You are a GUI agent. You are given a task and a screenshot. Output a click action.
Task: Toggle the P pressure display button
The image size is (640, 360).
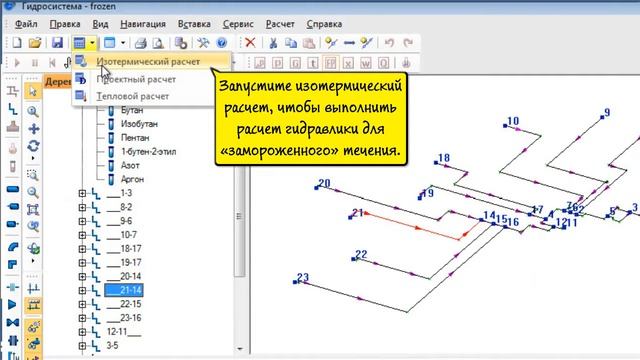278,63
